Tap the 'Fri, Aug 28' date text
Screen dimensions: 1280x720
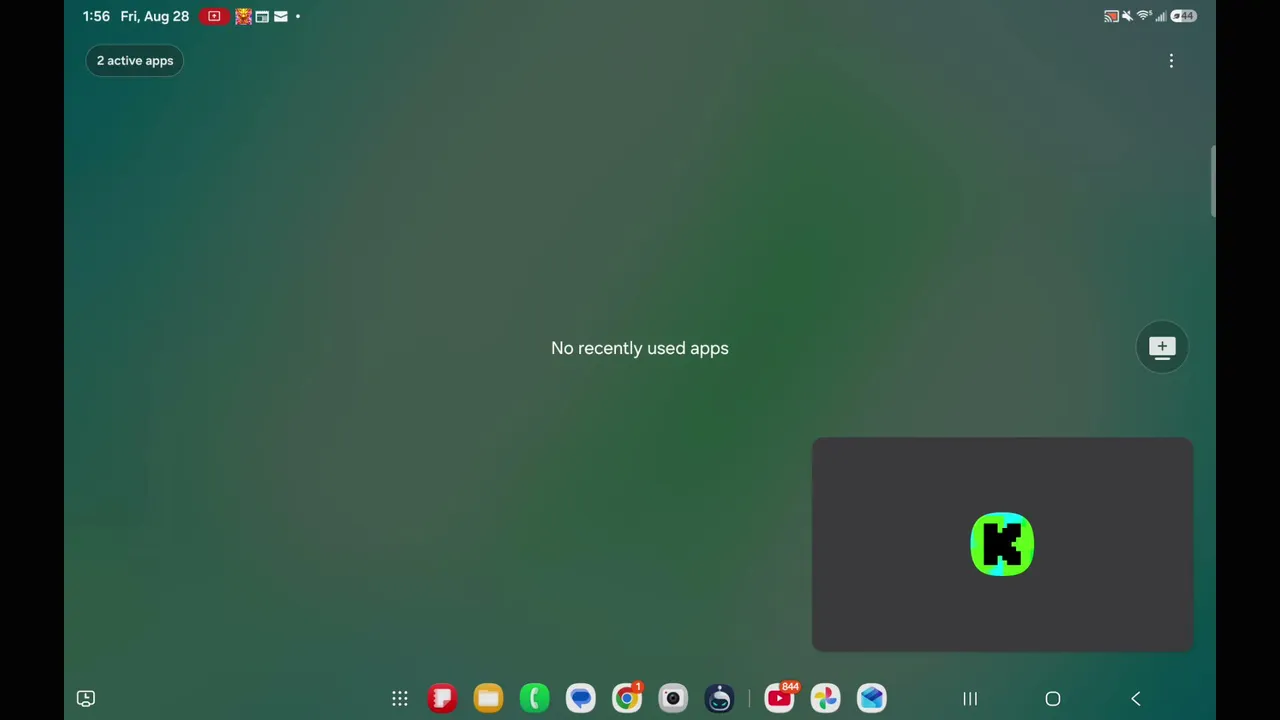(x=154, y=16)
